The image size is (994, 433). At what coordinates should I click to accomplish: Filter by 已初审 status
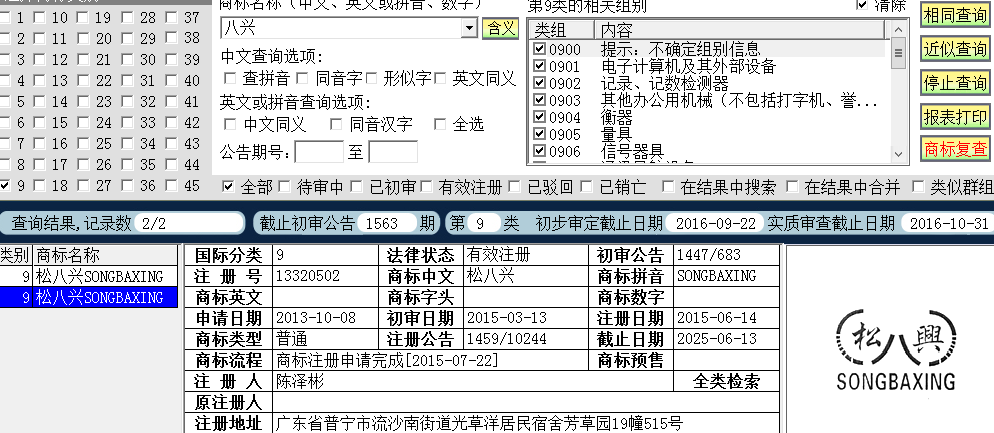click(x=357, y=186)
